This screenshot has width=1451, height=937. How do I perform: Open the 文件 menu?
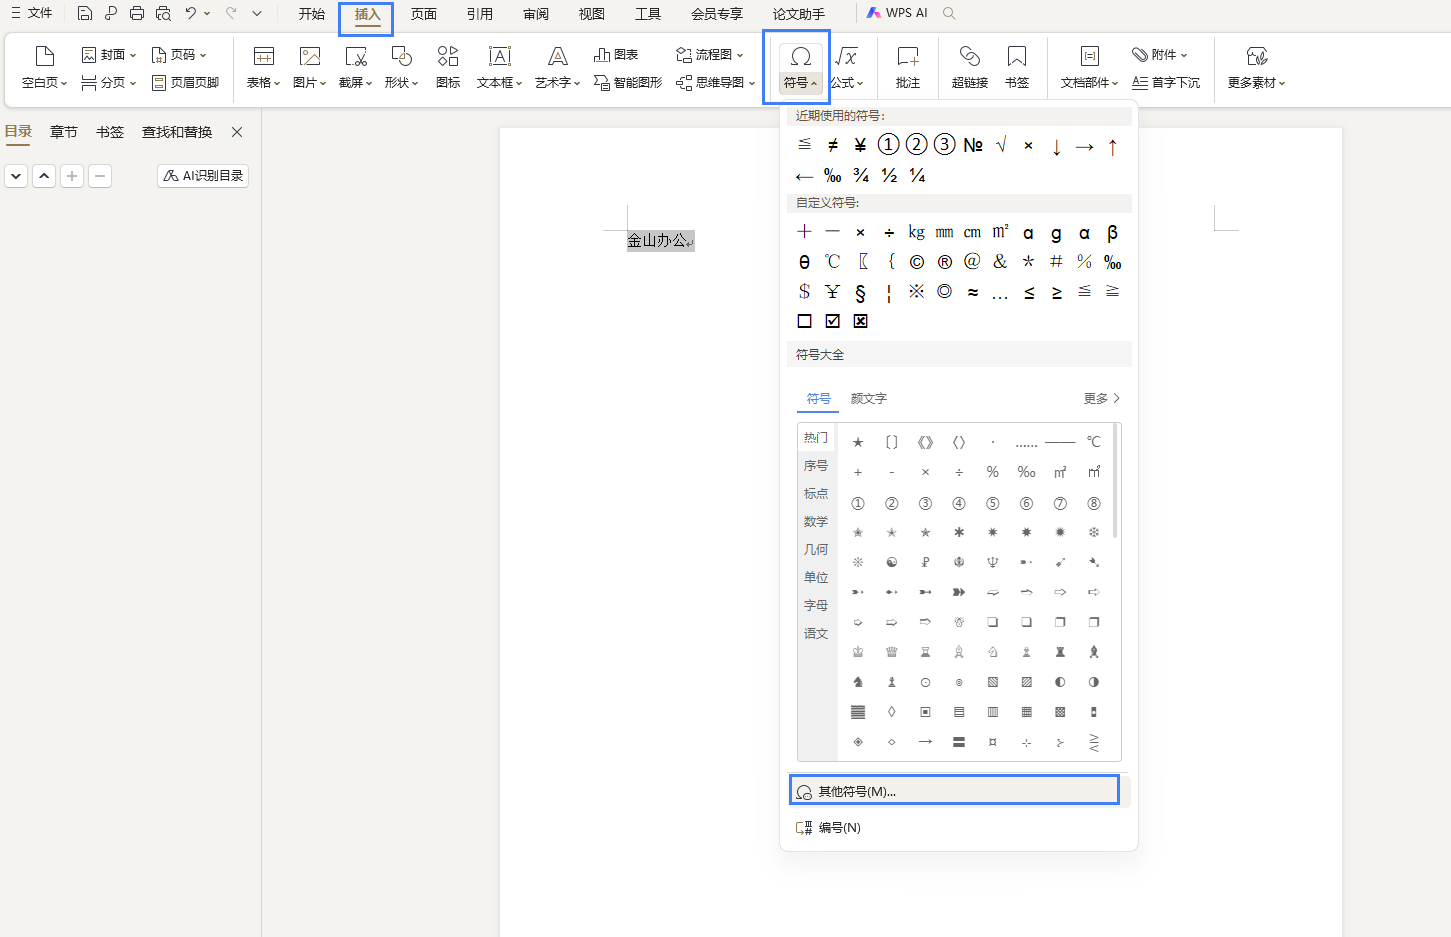click(31, 13)
